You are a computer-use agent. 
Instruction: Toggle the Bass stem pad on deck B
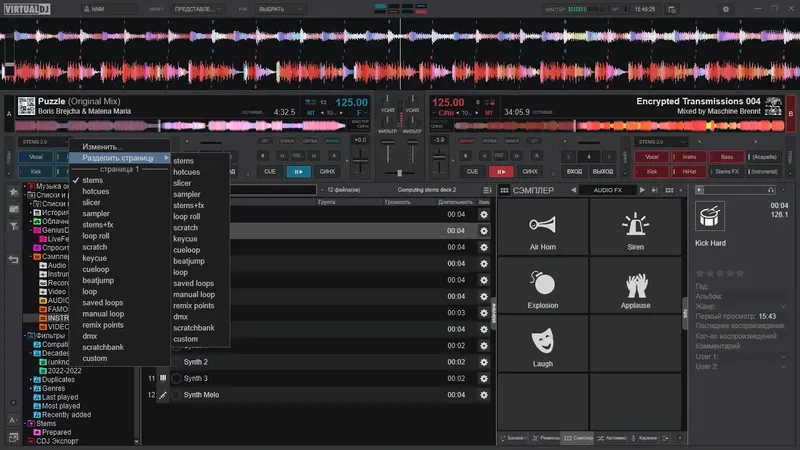[727, 157]
